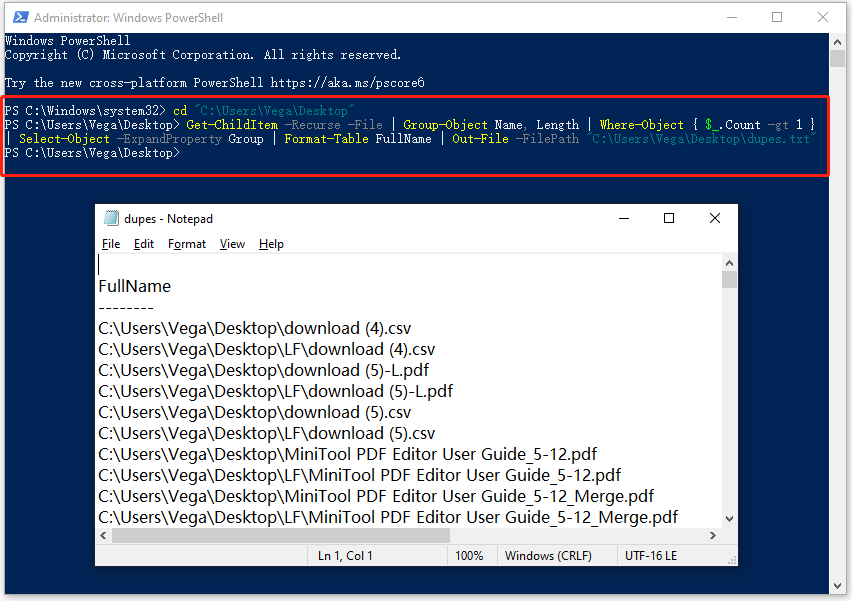Click the 100% zoom level indicator
The height and width of the screenshot is (601, 852).
pyautogui.click(x=470, y=555)
